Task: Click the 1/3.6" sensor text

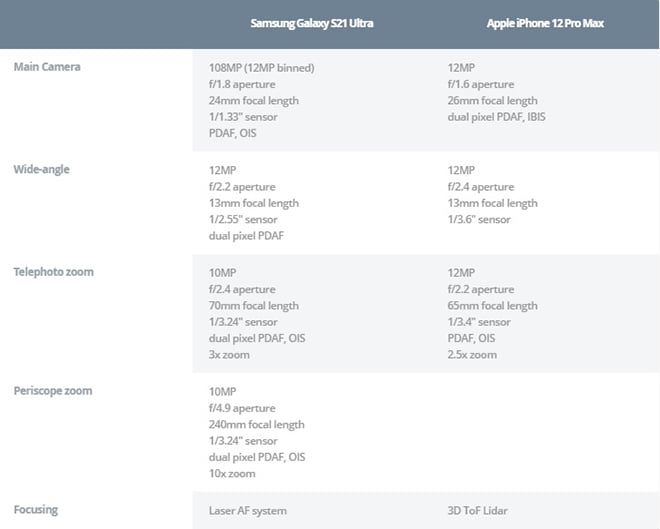Action: point(479,220)
